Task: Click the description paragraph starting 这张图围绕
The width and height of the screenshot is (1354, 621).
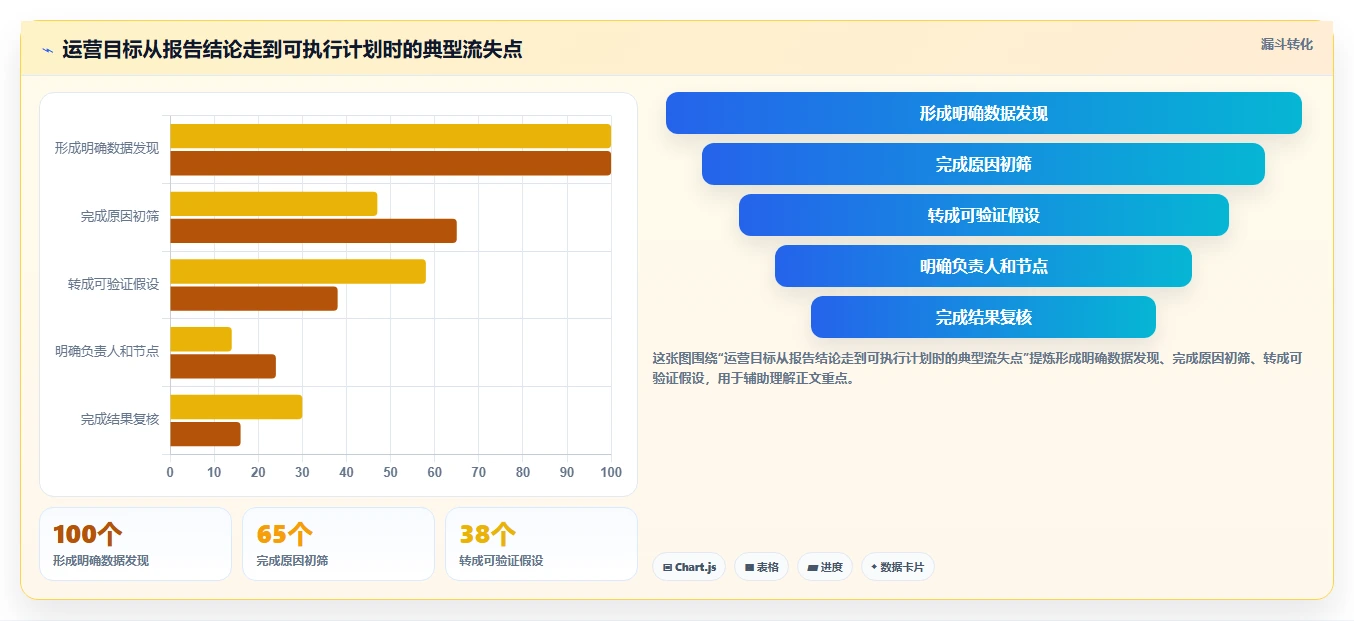Action: coord(977,368)
